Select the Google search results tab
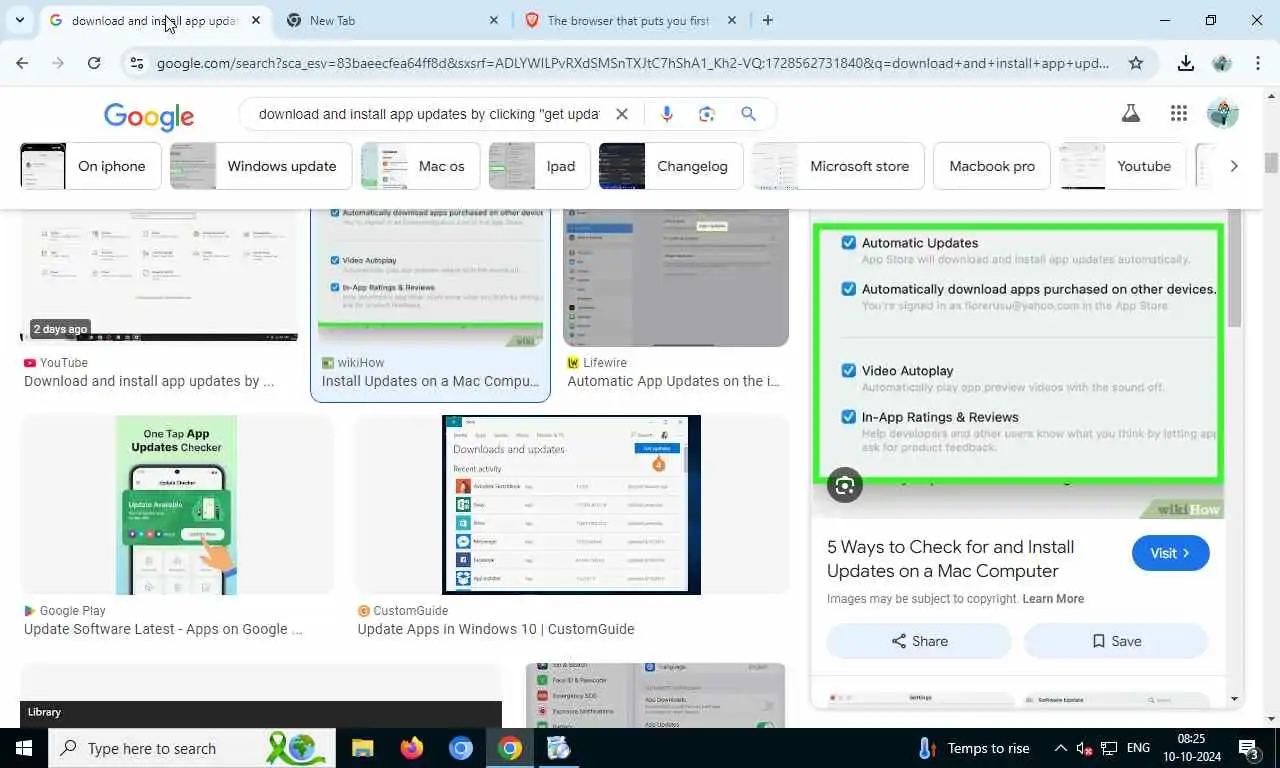This screenshot has width=1280, height=768. [155, 20]
